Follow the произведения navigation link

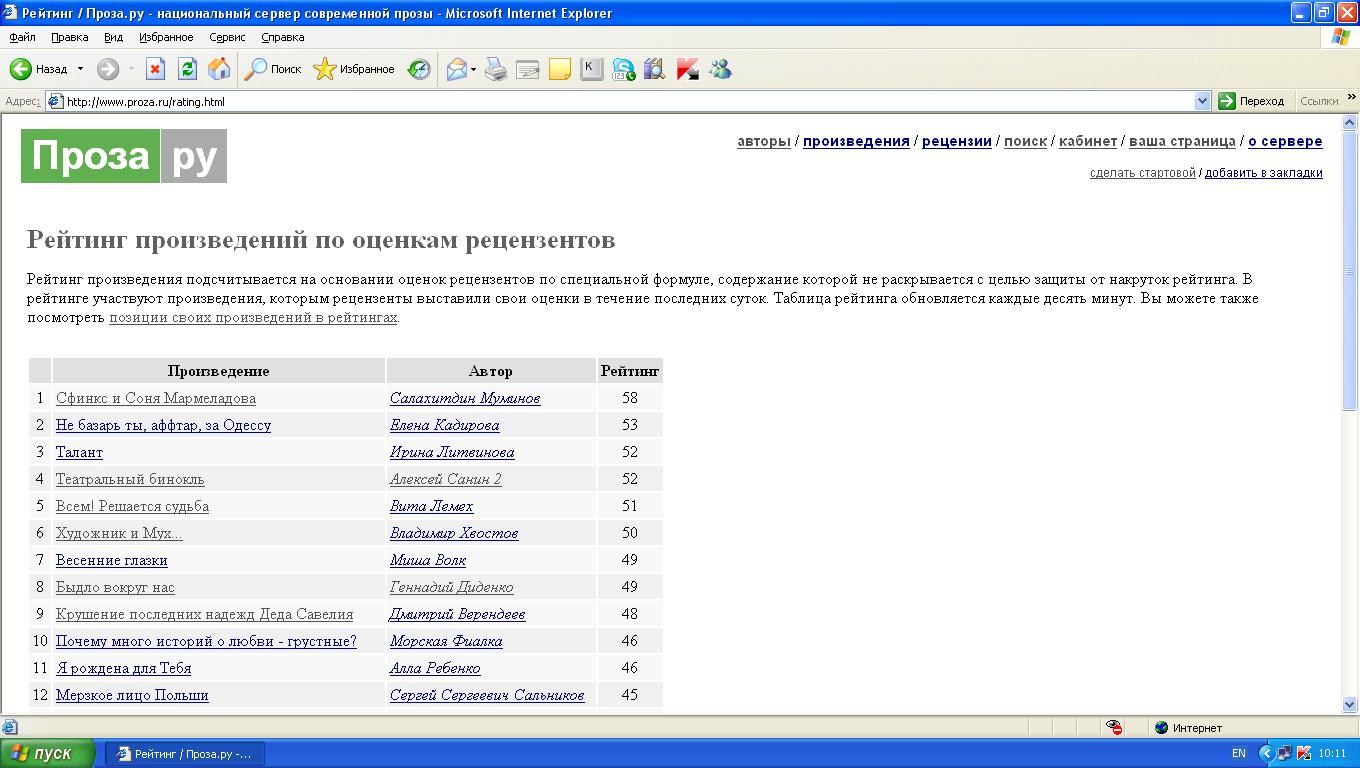tap(856, 141)
